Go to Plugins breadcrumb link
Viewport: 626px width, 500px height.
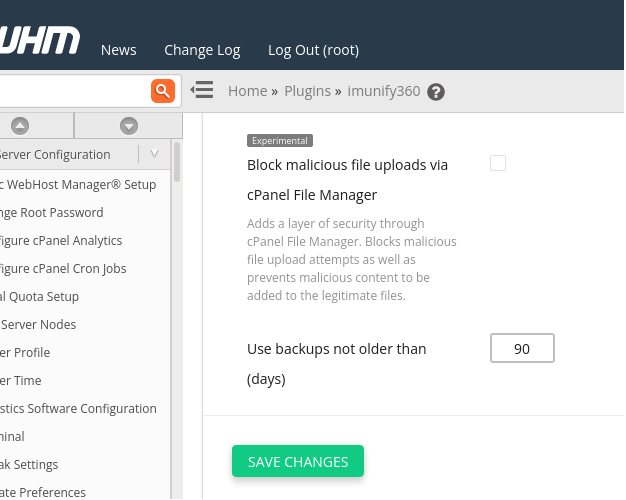[x=307, y=91]
